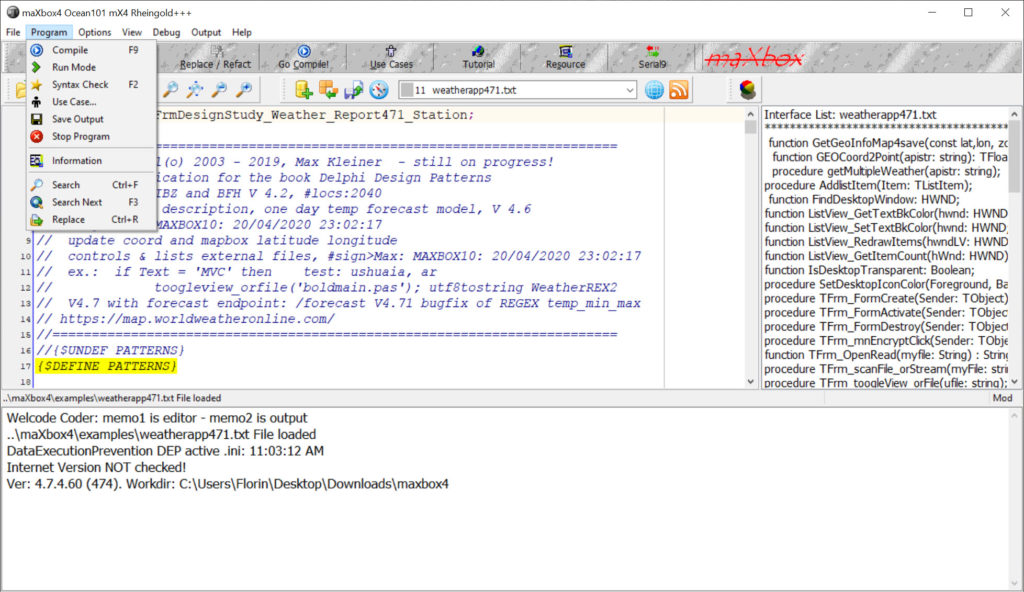Click the Serial9 toolbar button

(x=652, y=58)
